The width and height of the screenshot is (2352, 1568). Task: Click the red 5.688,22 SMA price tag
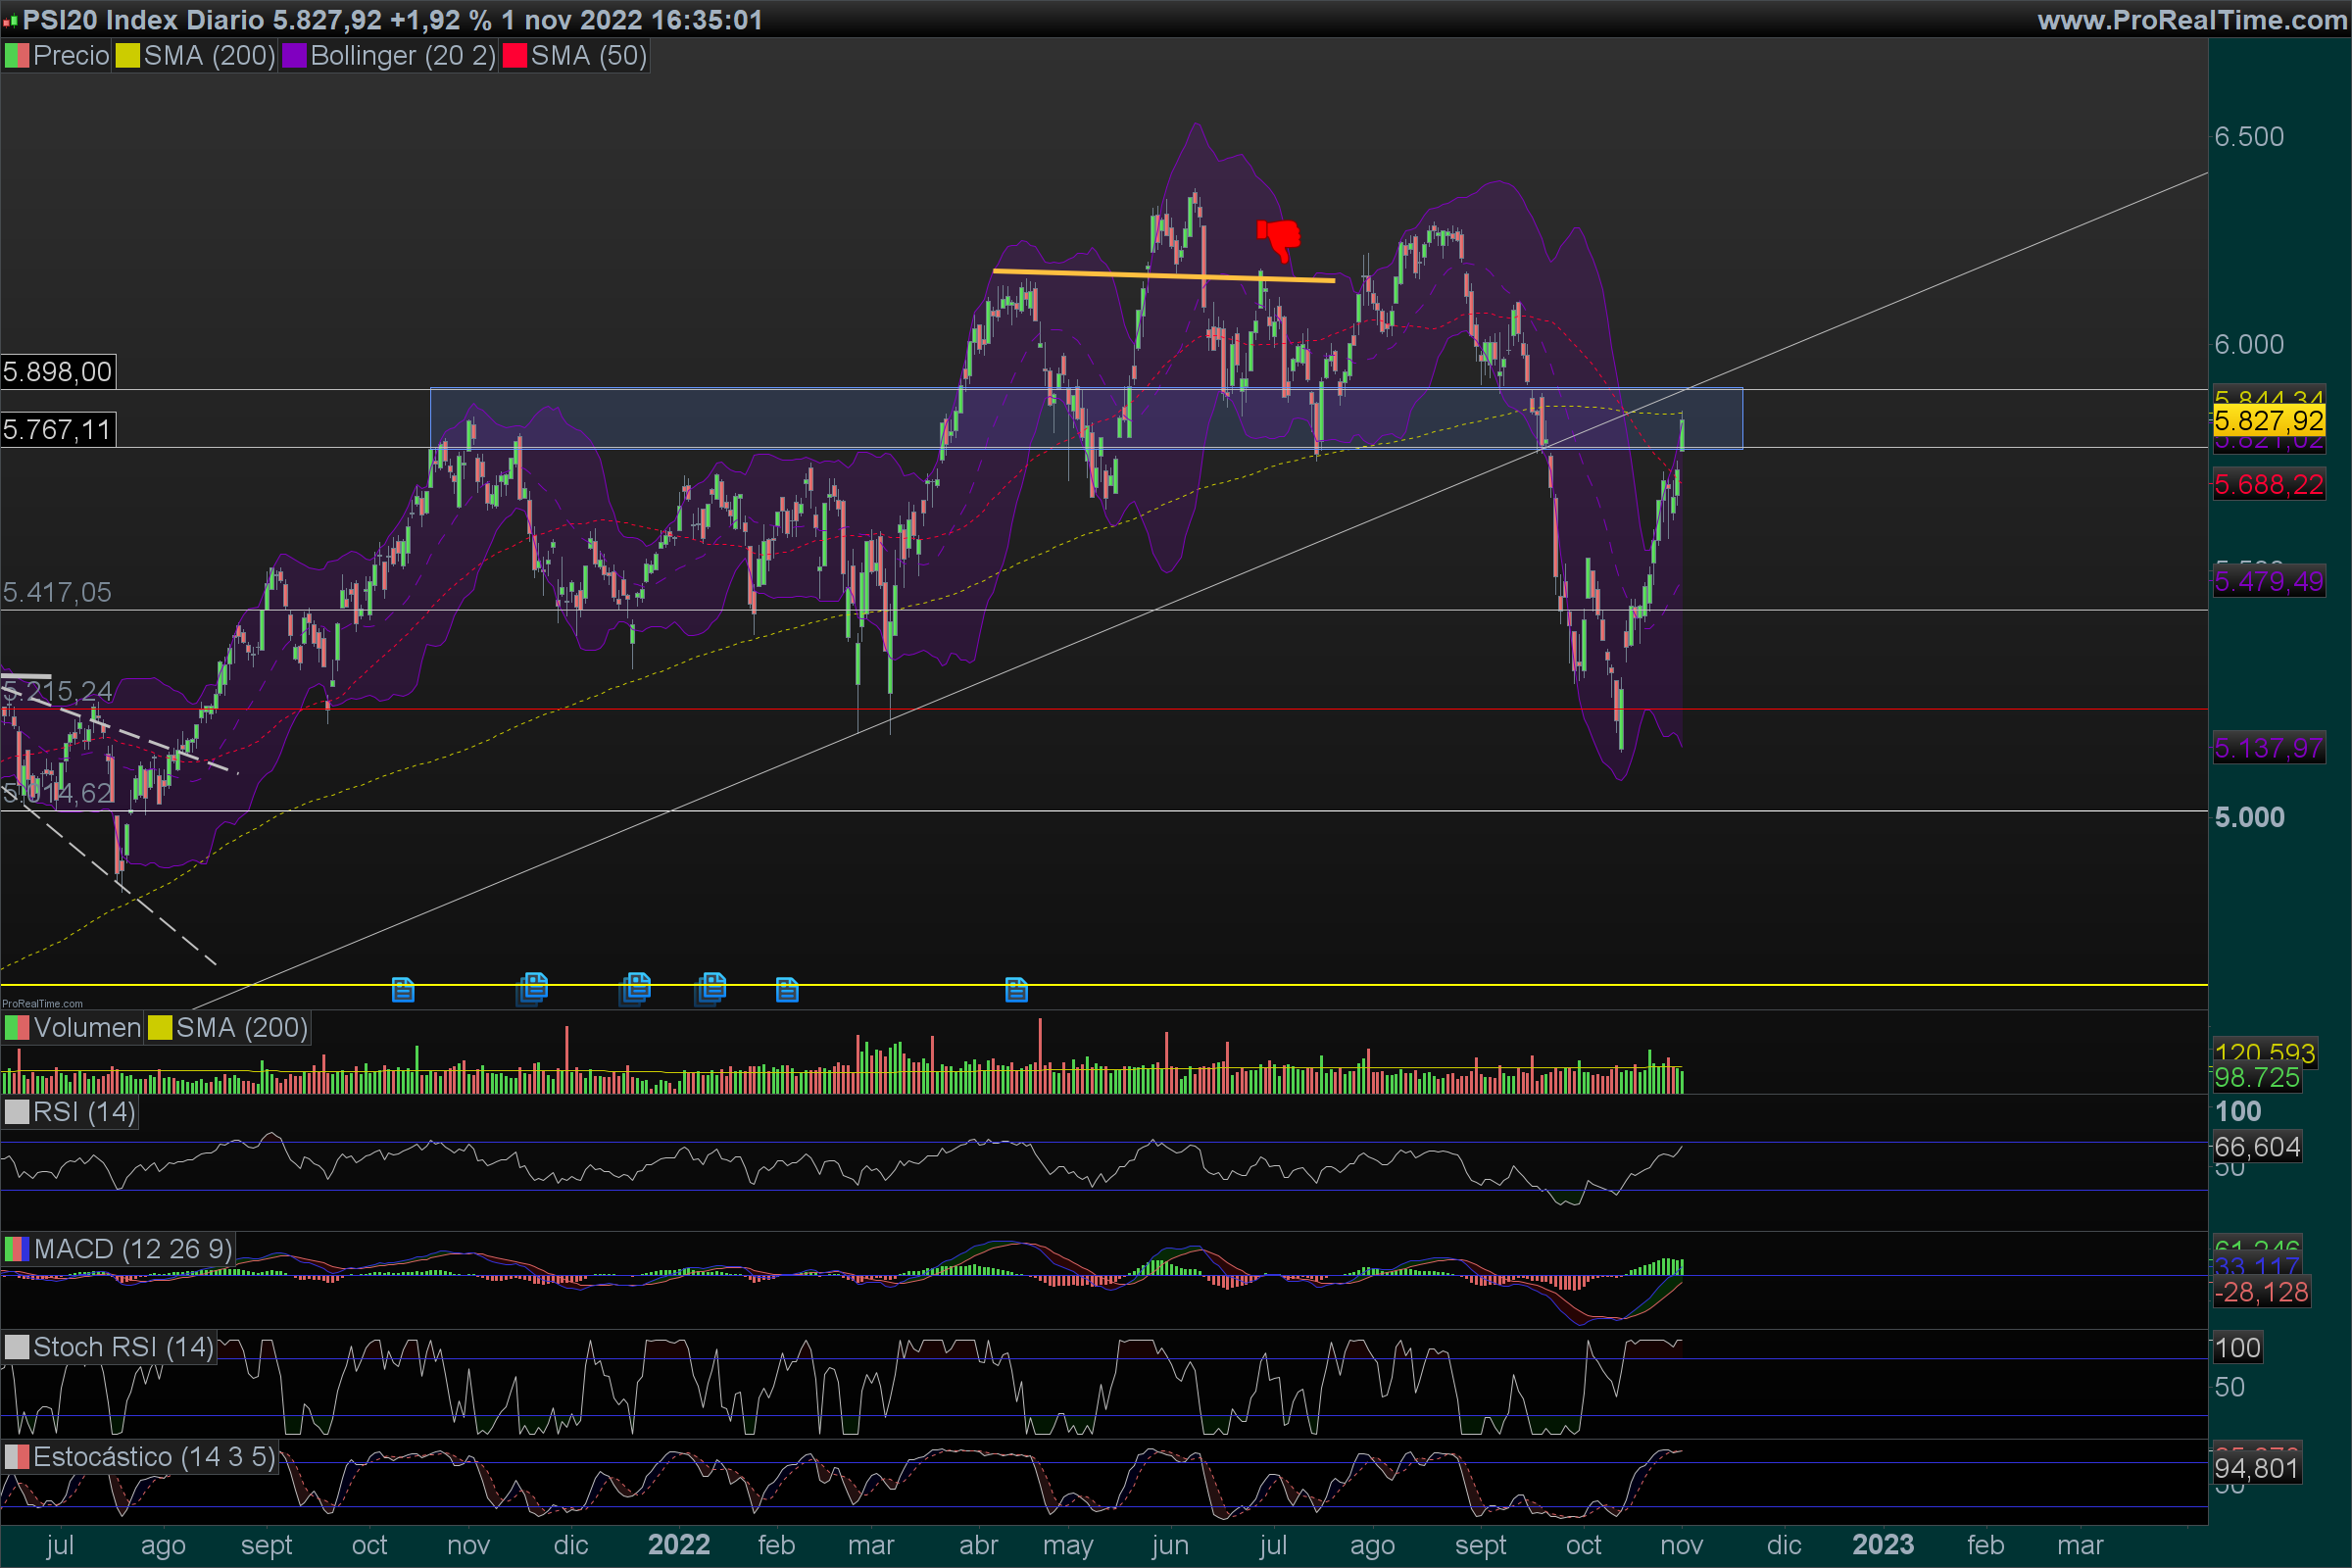(x=2268, y=485)
